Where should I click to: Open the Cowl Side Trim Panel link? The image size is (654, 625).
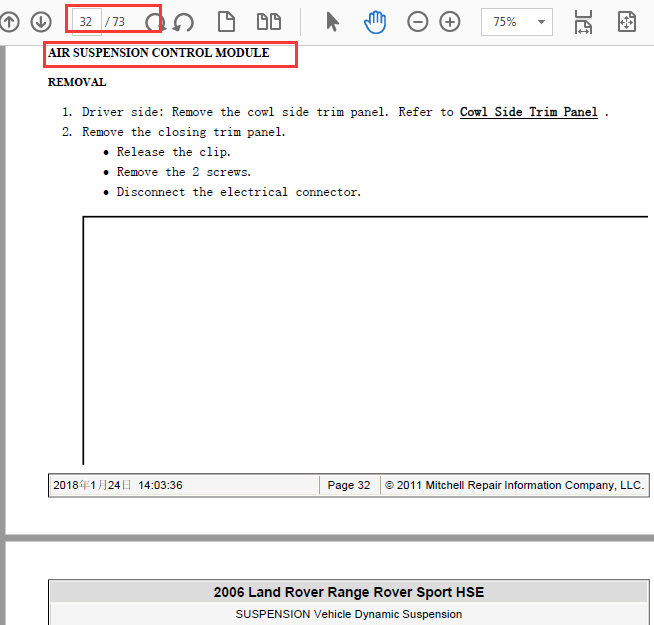[528, 112]
